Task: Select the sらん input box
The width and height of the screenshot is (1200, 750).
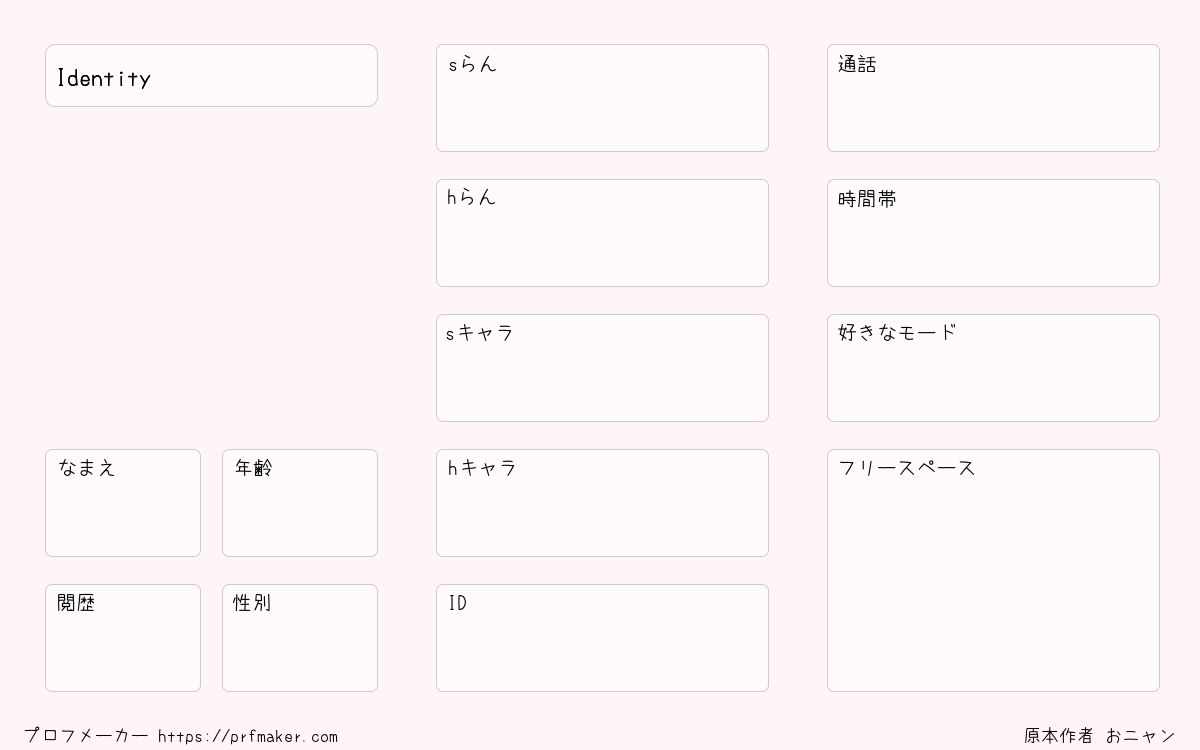Action: click(x=602, y=98)
